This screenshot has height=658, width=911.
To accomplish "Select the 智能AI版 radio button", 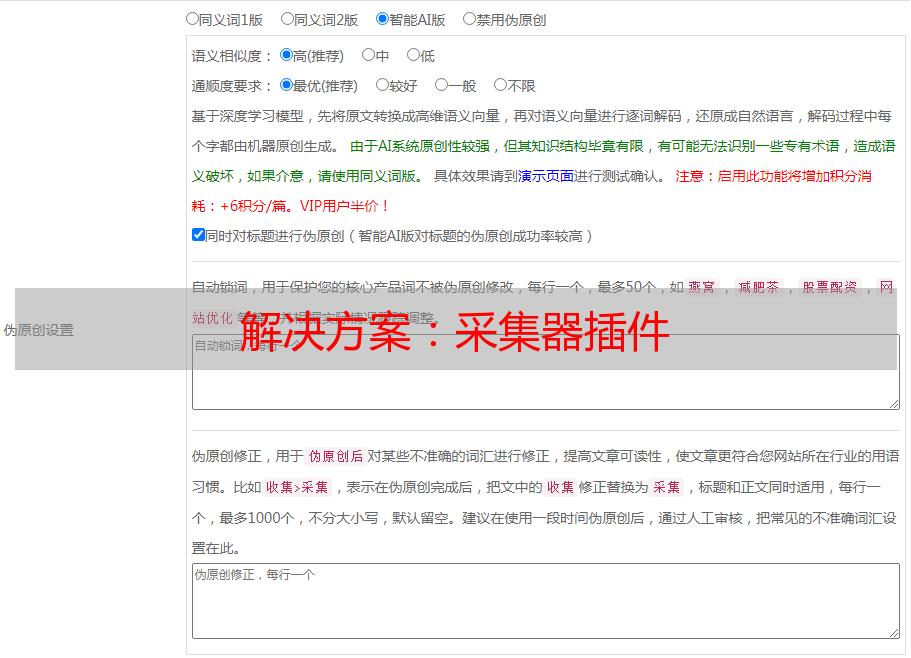I will click(x=383, y=18).
